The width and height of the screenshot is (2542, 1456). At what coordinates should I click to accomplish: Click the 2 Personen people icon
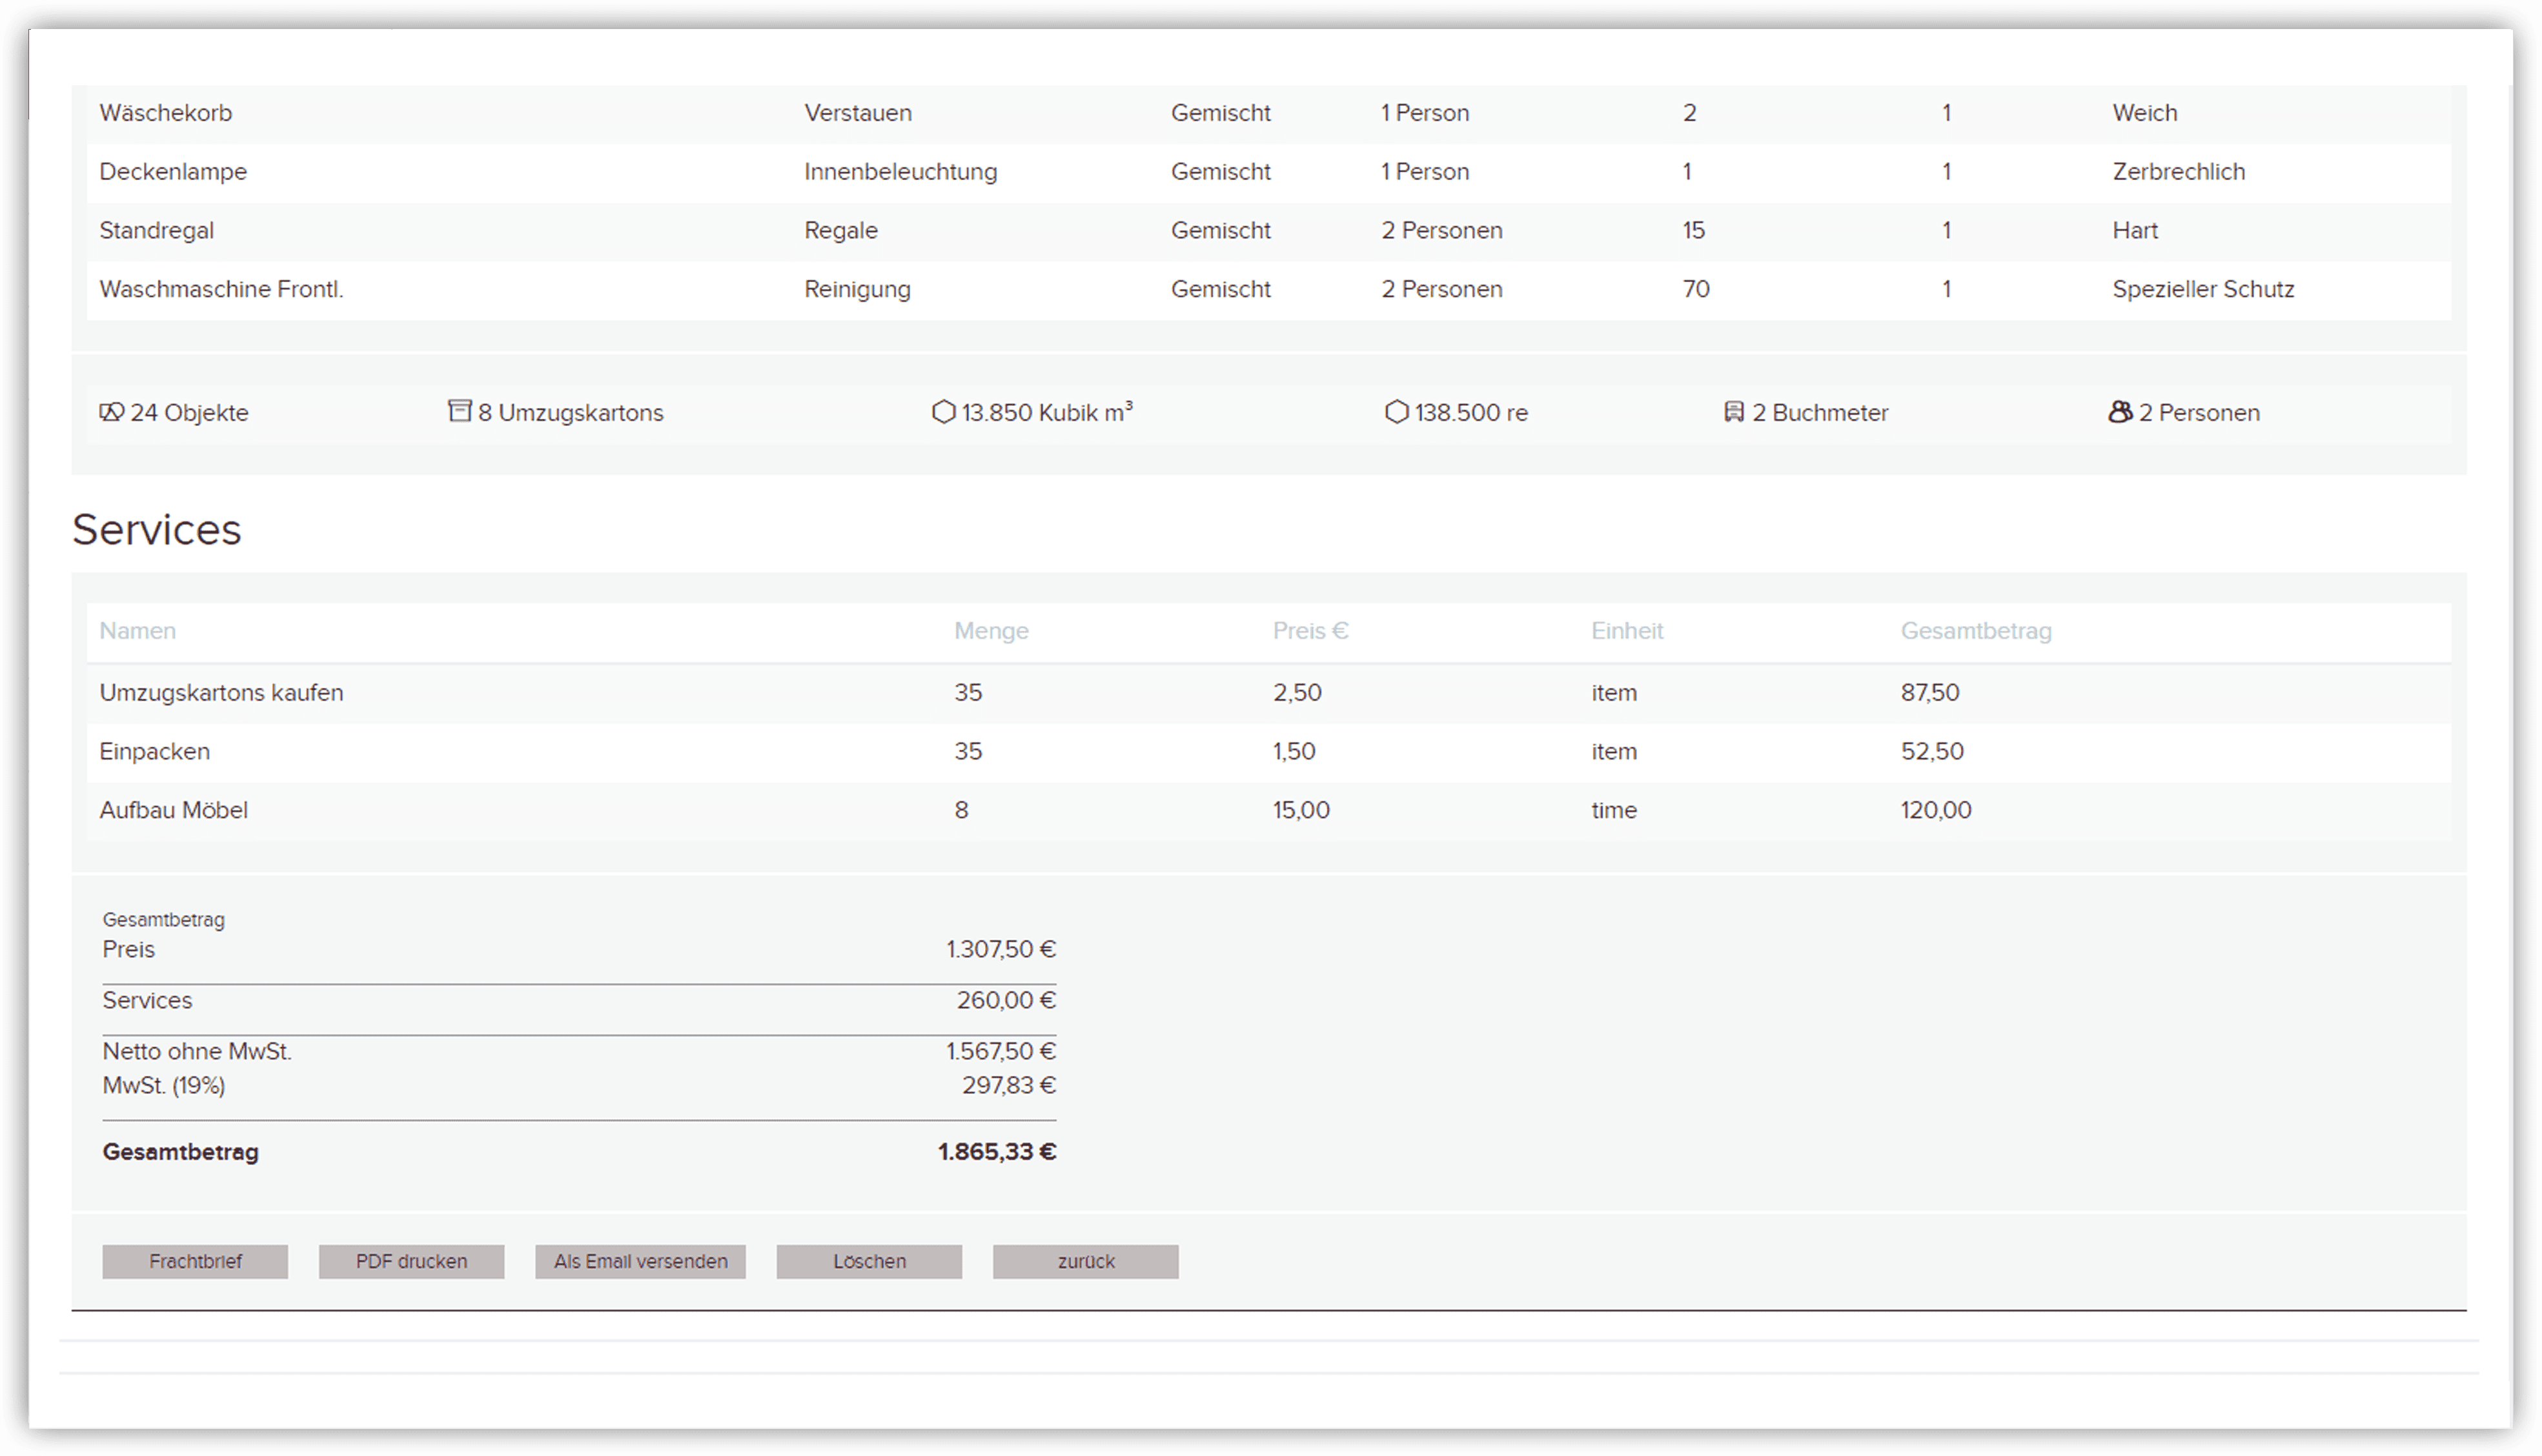pyautogui.click(x=2120, y=412)
